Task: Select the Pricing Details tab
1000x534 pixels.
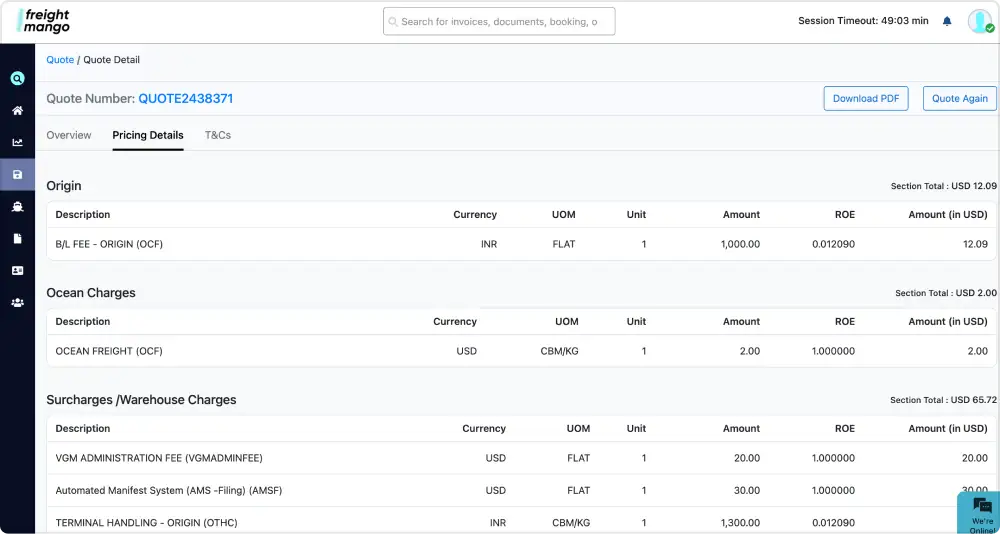Action: coord(148,135)
